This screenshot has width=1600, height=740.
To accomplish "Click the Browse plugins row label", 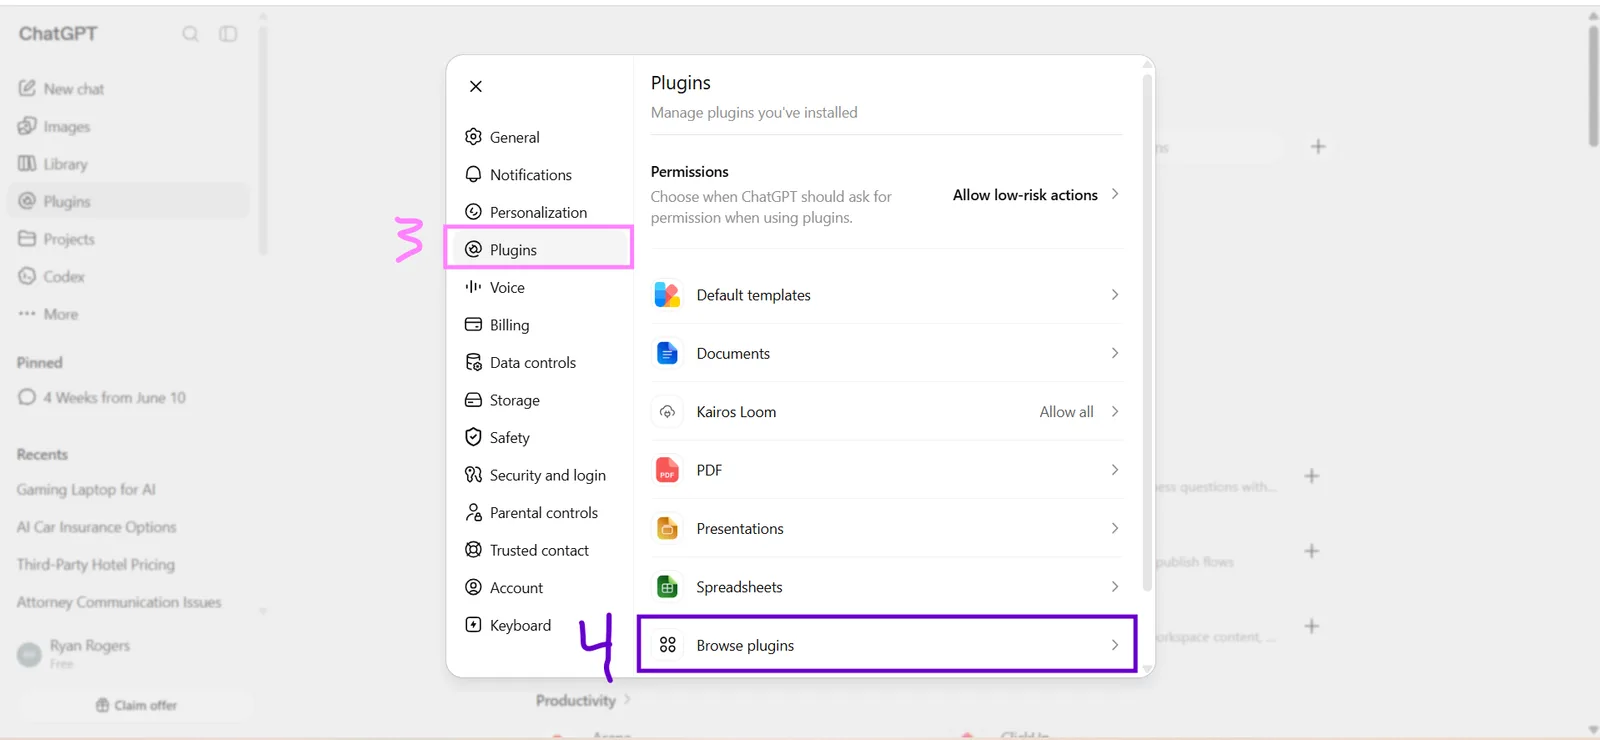I will pyautogui.click(x=745, y=646).
